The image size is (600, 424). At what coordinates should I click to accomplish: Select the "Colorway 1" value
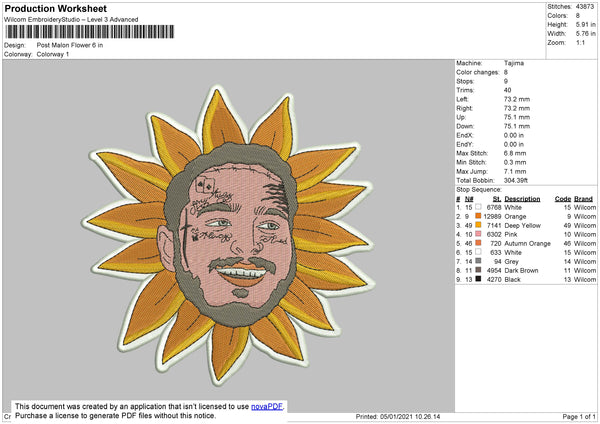[53, 54]
